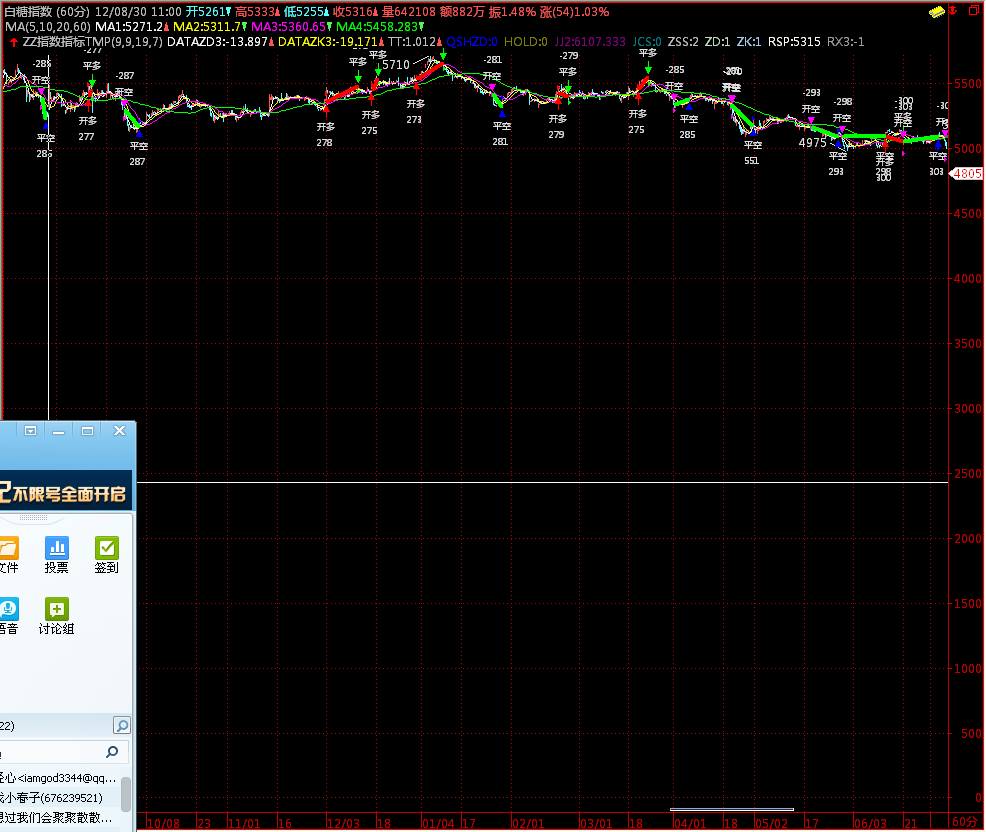Click the yellow gold bar icon
This screenshot has height=832, width=986.
[937, 11]
